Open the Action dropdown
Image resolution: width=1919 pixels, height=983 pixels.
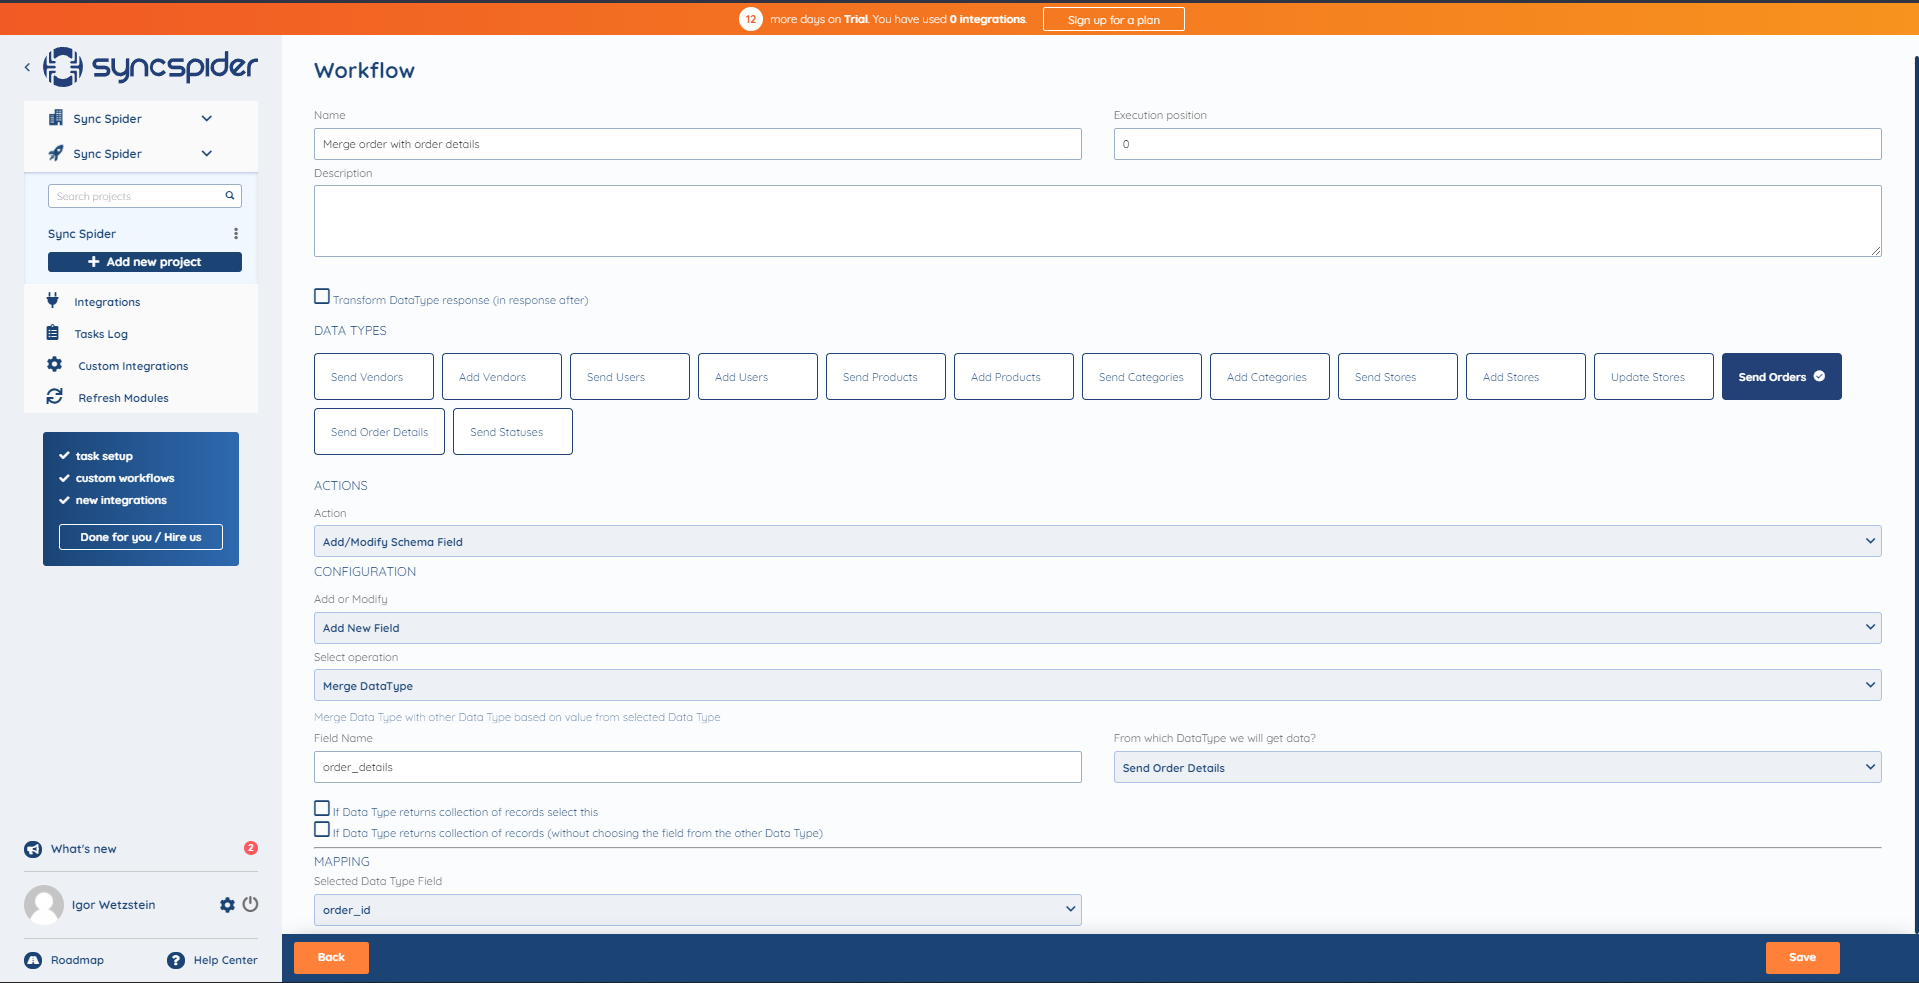point(1098,541)
